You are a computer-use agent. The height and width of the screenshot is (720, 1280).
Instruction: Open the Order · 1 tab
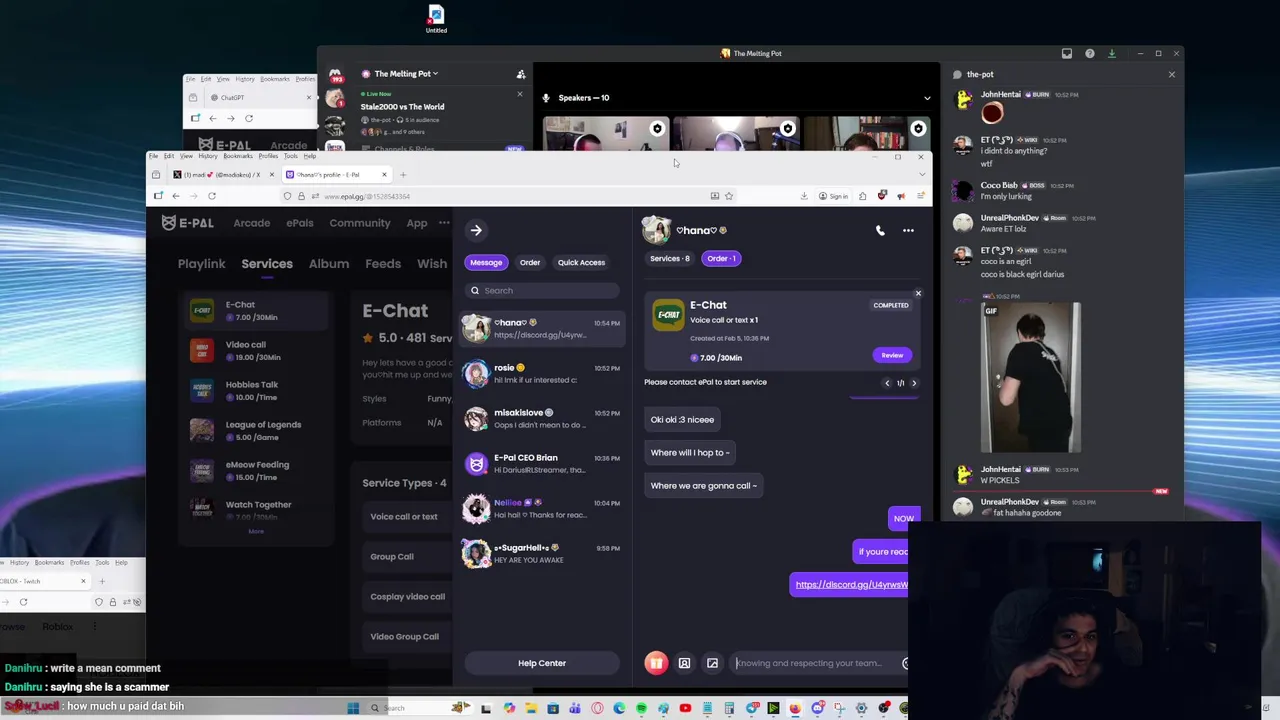pyautogui.click(x=721, y=259)
